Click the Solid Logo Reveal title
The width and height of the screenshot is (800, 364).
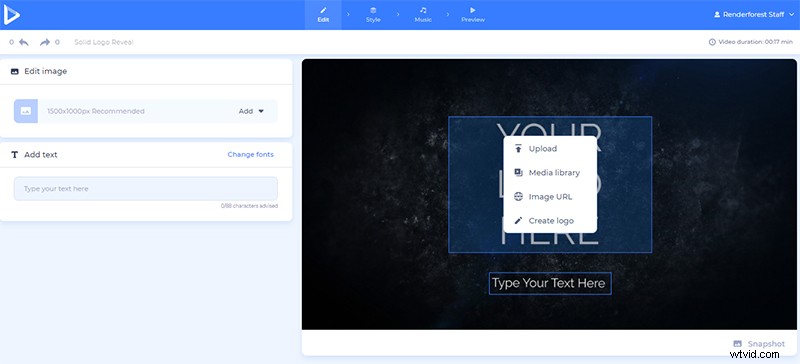point(104,42)
